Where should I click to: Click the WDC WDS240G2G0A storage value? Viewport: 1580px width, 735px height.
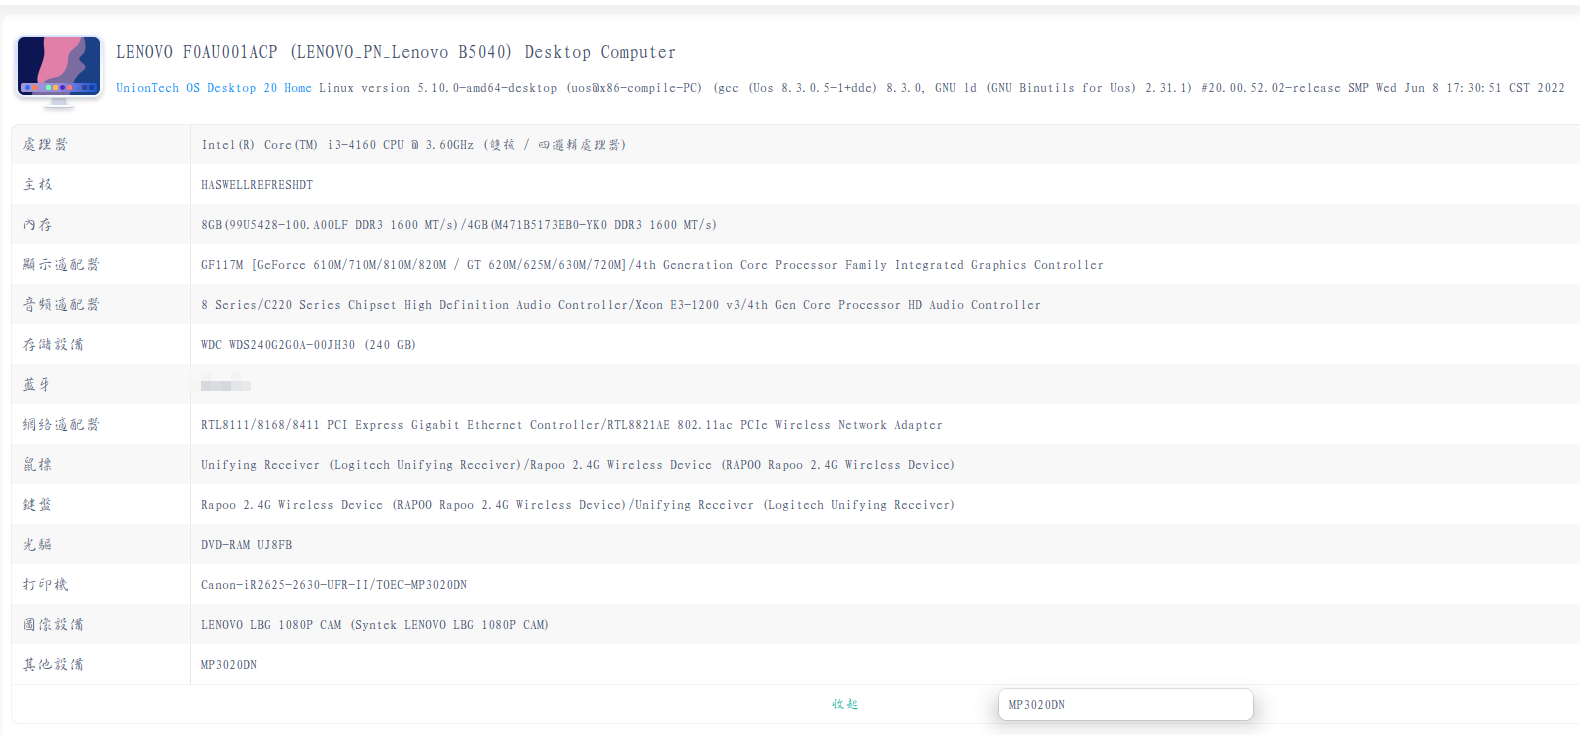pyautogui.click(x=308, y=345)
